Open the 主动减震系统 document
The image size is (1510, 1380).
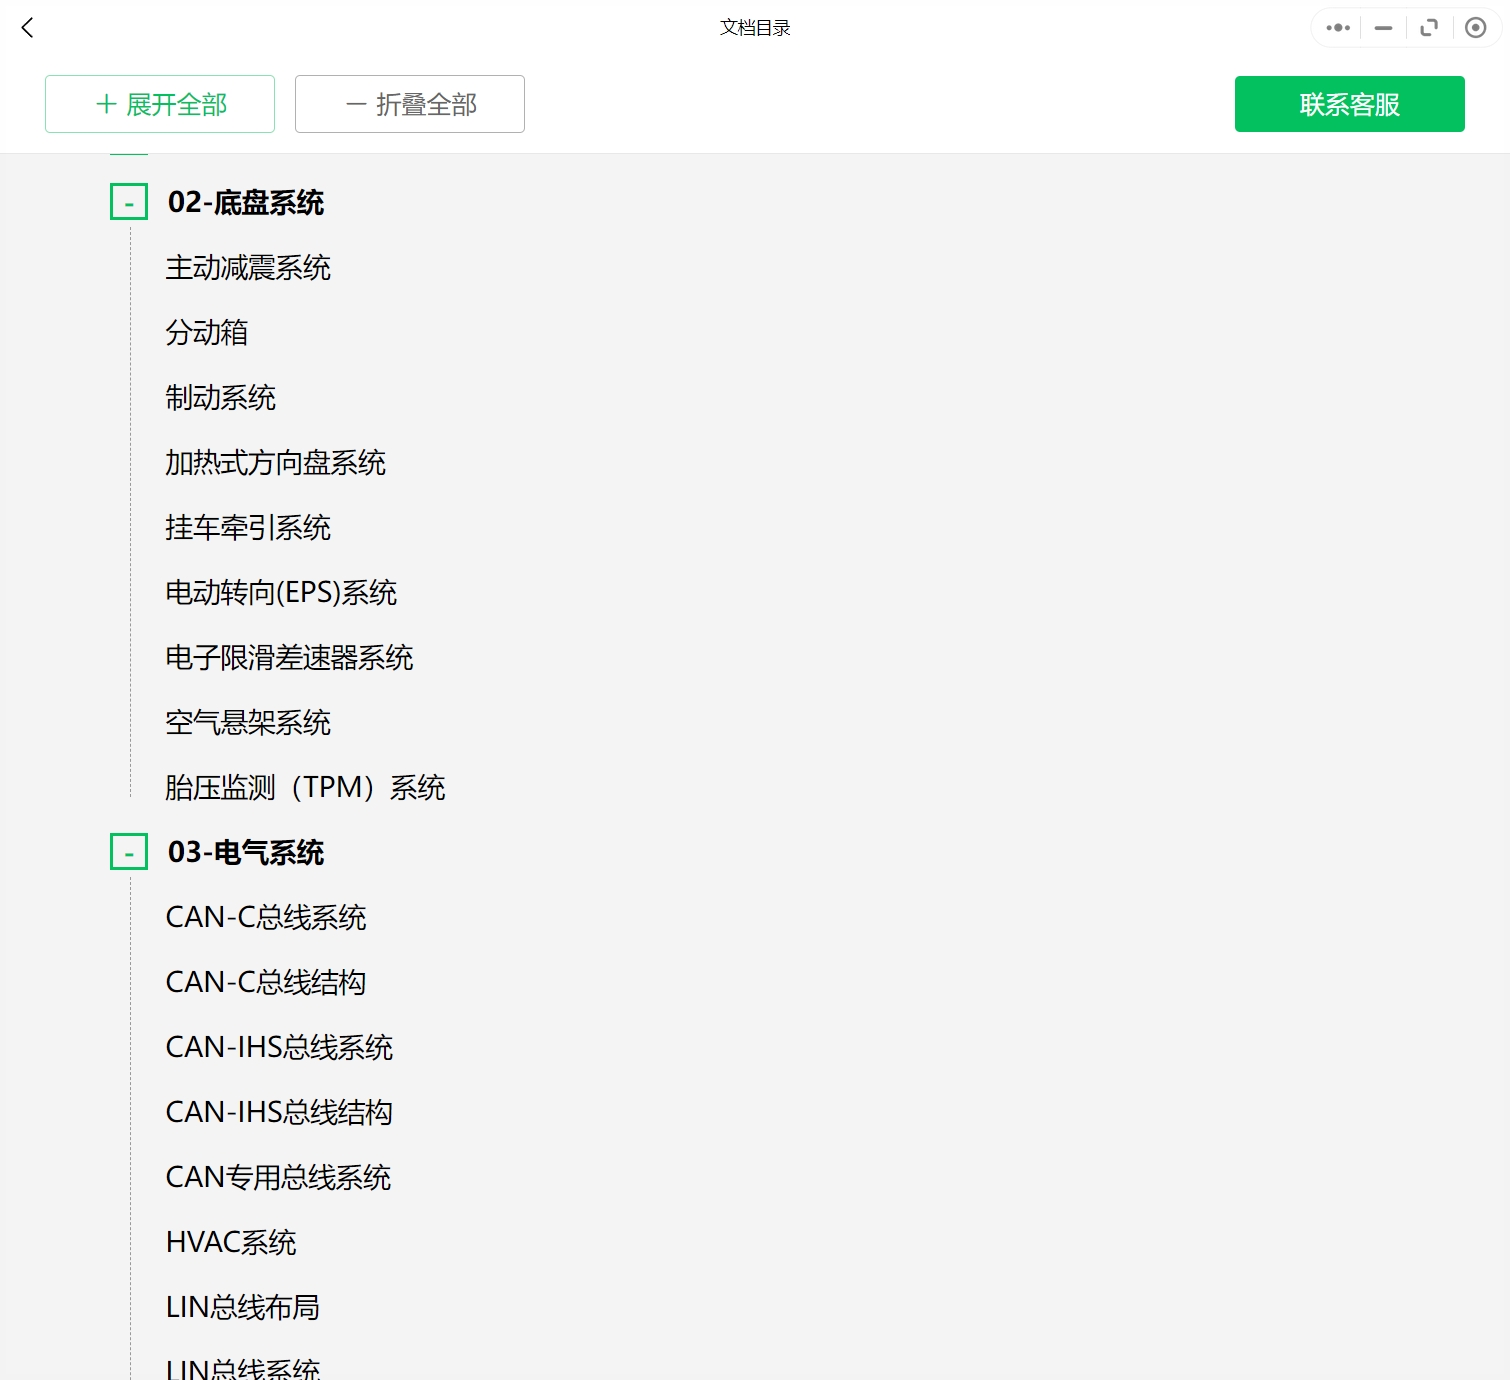[247, 268]
